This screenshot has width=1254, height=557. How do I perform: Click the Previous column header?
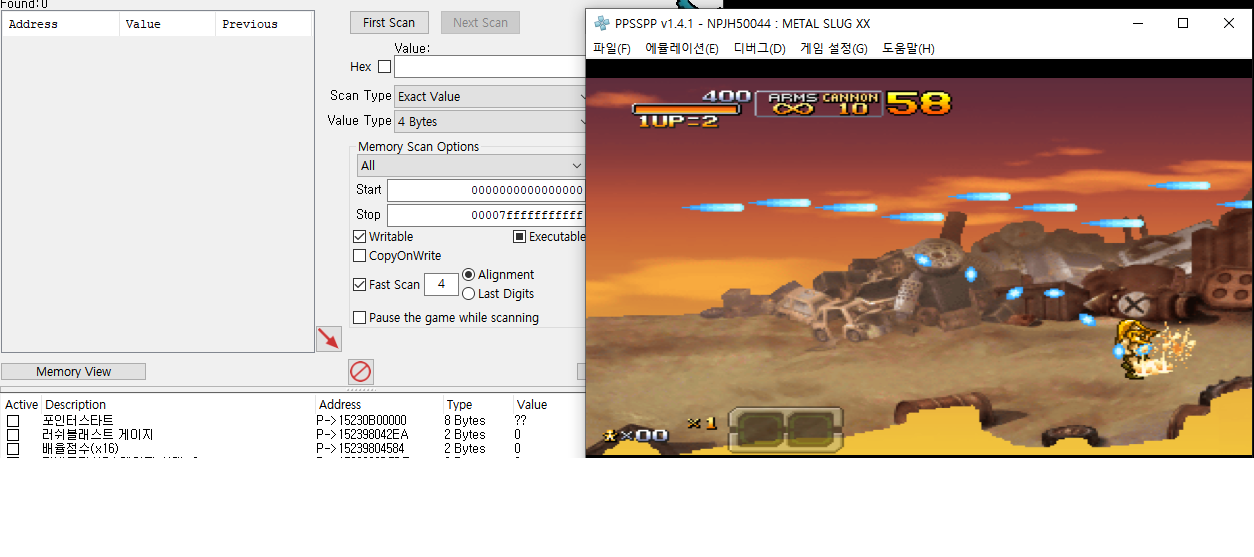pos(263,24)
